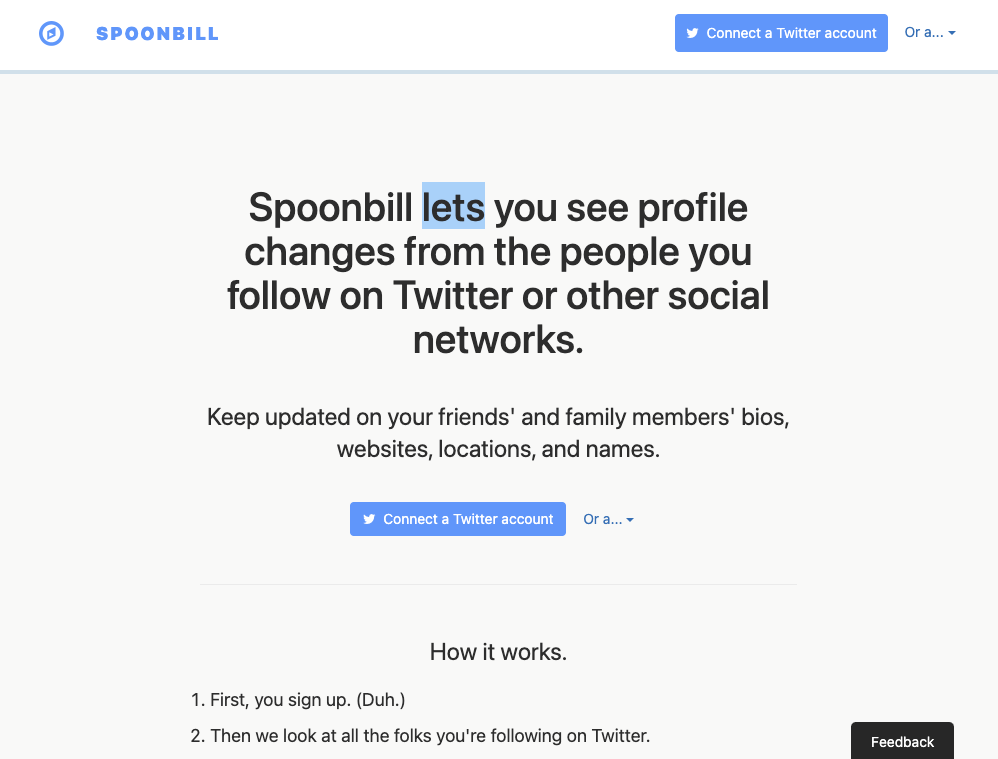Click the word "Twitter" in the main headline
Screen dimensions: 998x759
pos(473,296)
